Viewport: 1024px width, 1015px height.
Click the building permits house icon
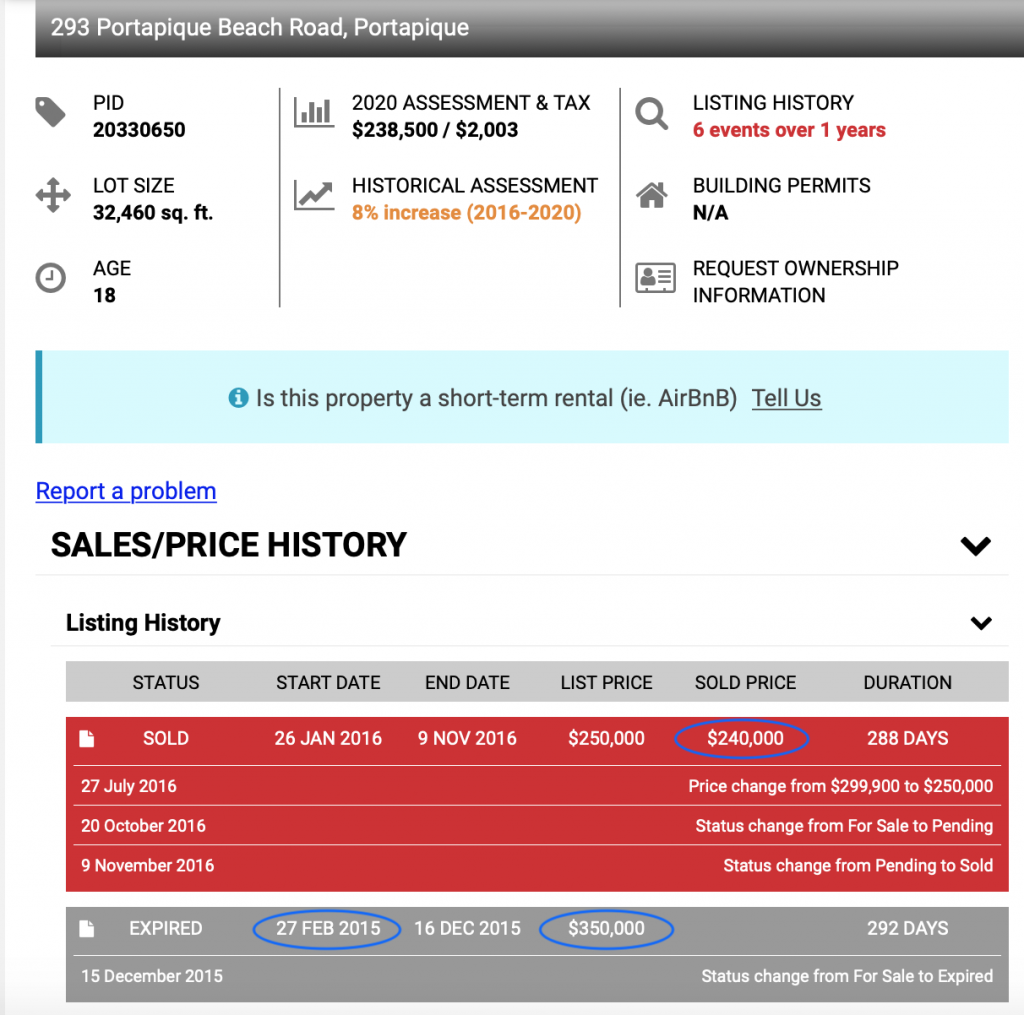[652, 196]
